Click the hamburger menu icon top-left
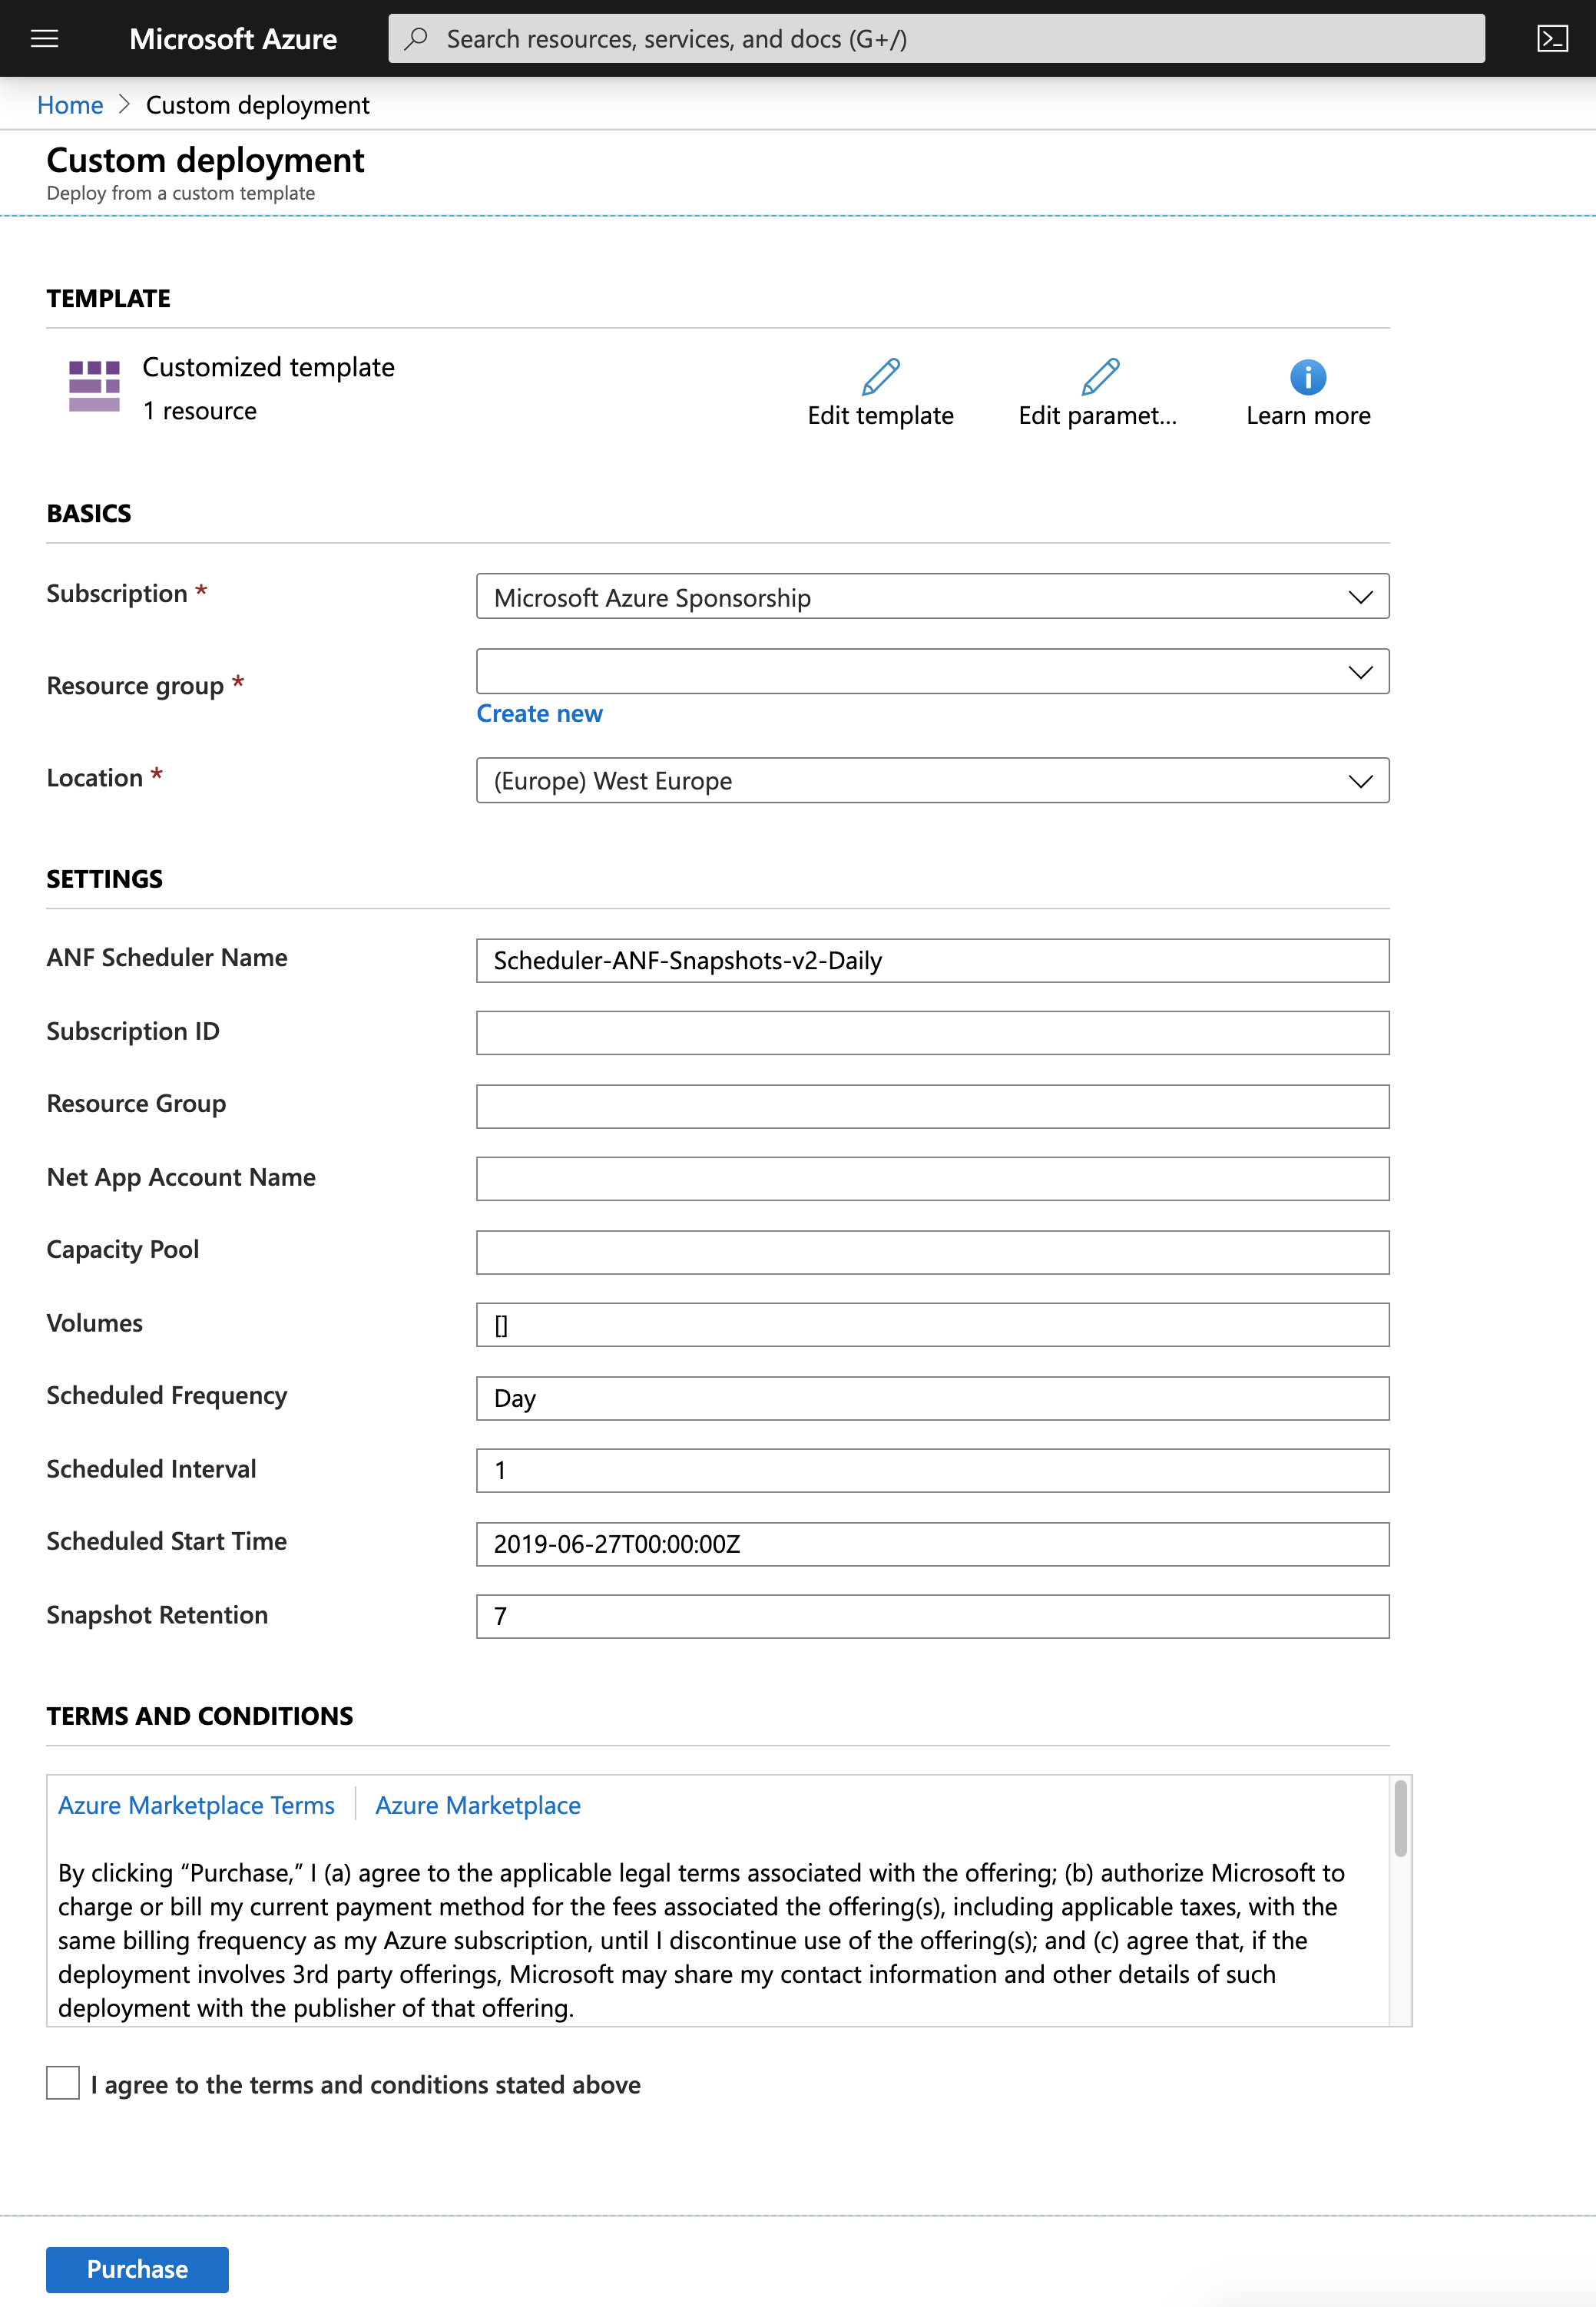 click(x=48, y=37)
